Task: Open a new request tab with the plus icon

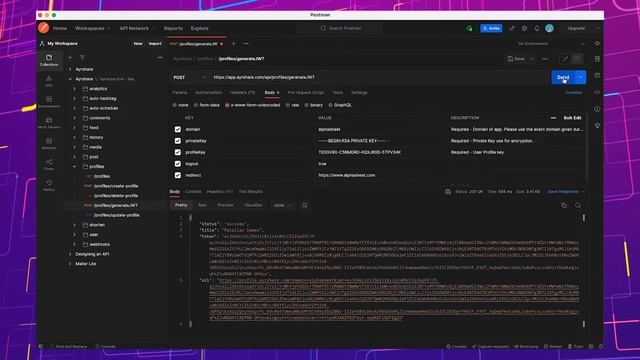Action: point(234,44)
